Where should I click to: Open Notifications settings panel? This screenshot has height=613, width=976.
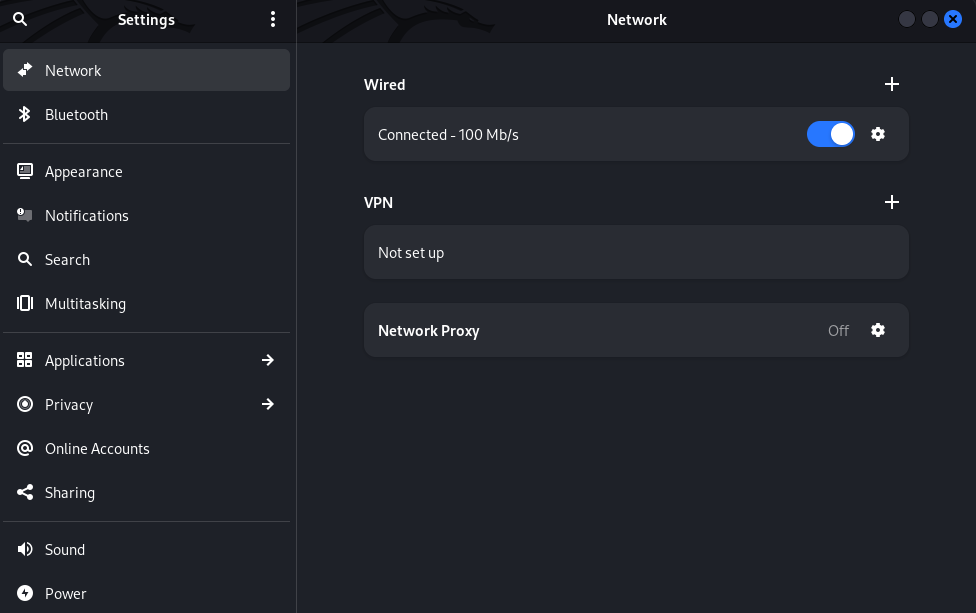click(x=146, y=215)
